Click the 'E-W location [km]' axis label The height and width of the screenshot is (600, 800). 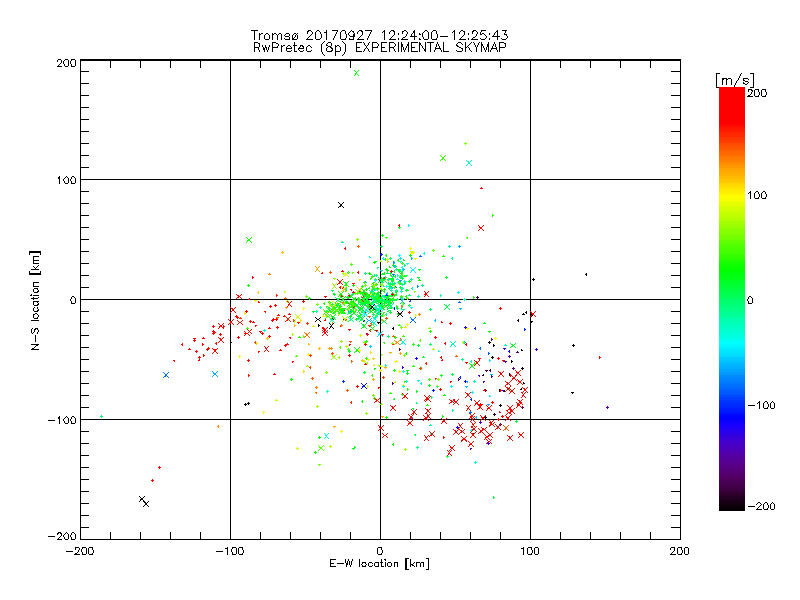click(379, 563)
